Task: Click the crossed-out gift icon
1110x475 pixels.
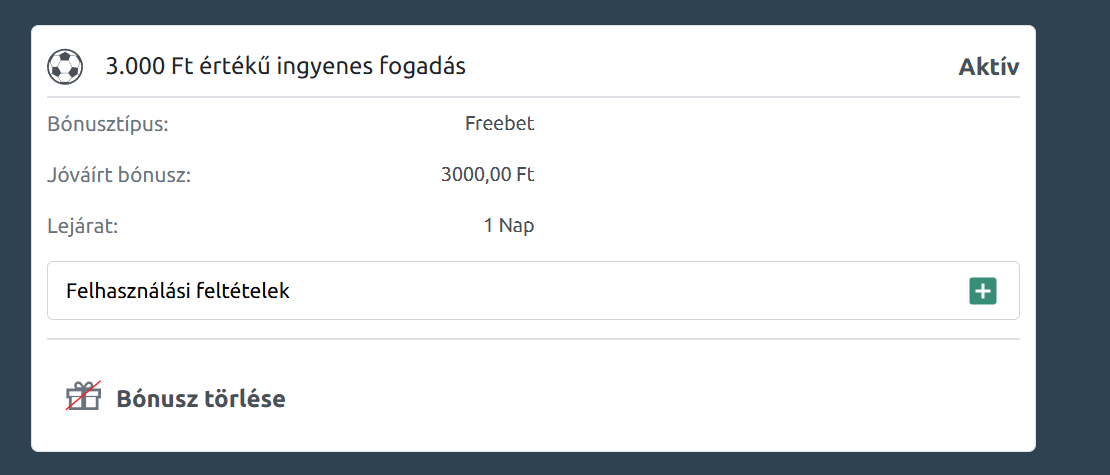Action: 84,397
